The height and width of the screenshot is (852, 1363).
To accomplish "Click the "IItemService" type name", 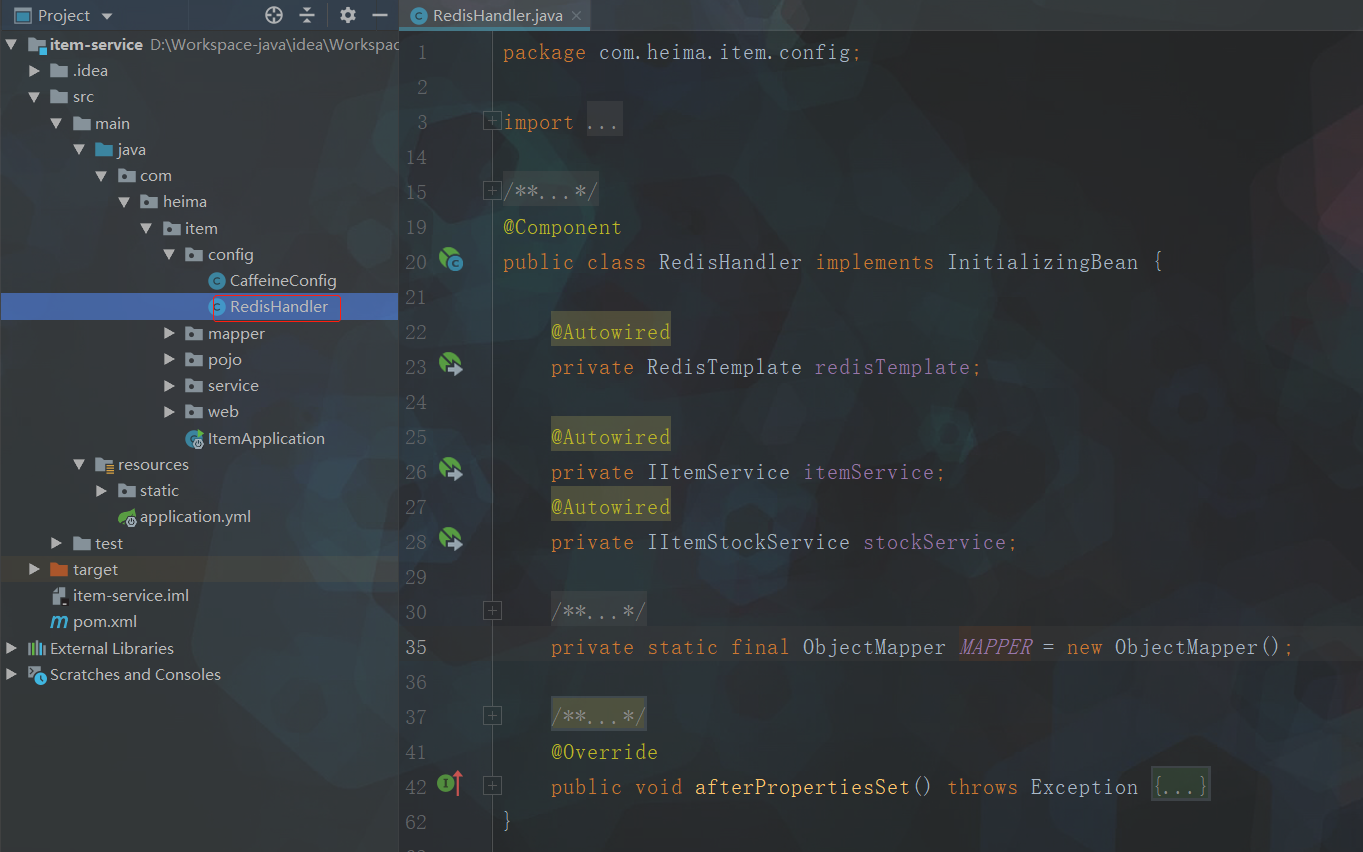I will [718, 472].
